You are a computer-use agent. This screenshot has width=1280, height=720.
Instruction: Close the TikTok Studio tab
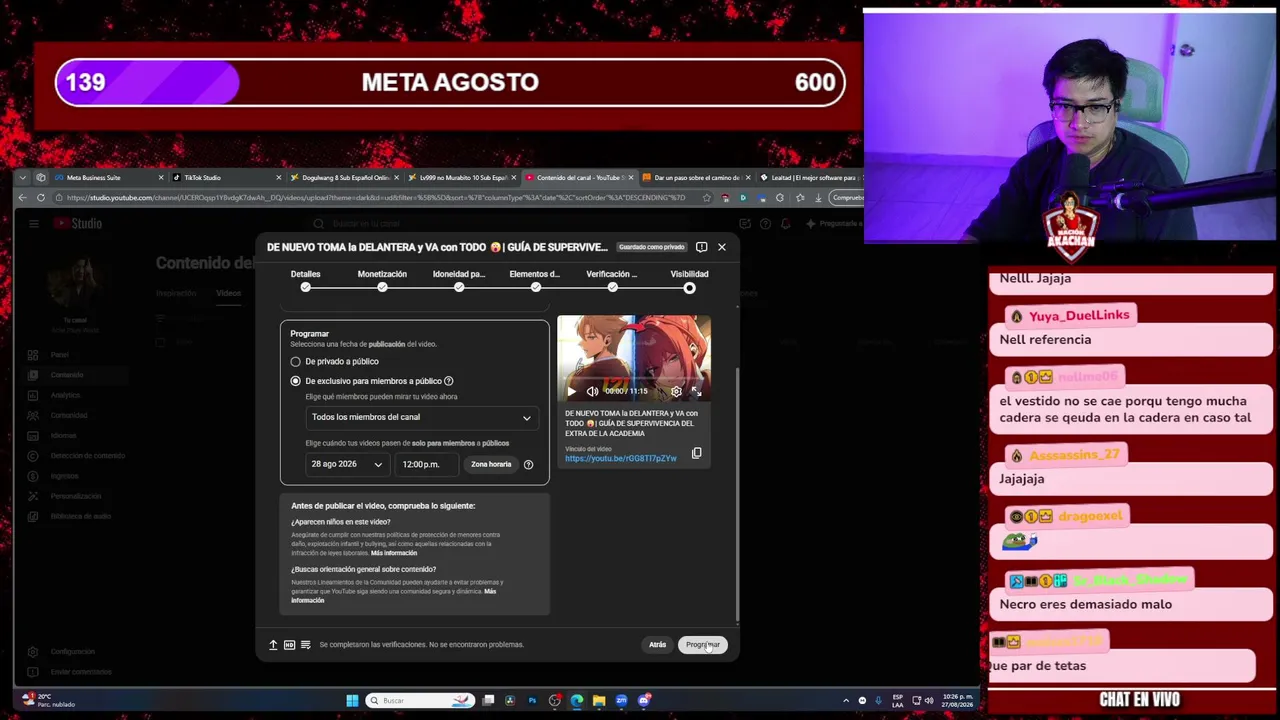point(279,178)
